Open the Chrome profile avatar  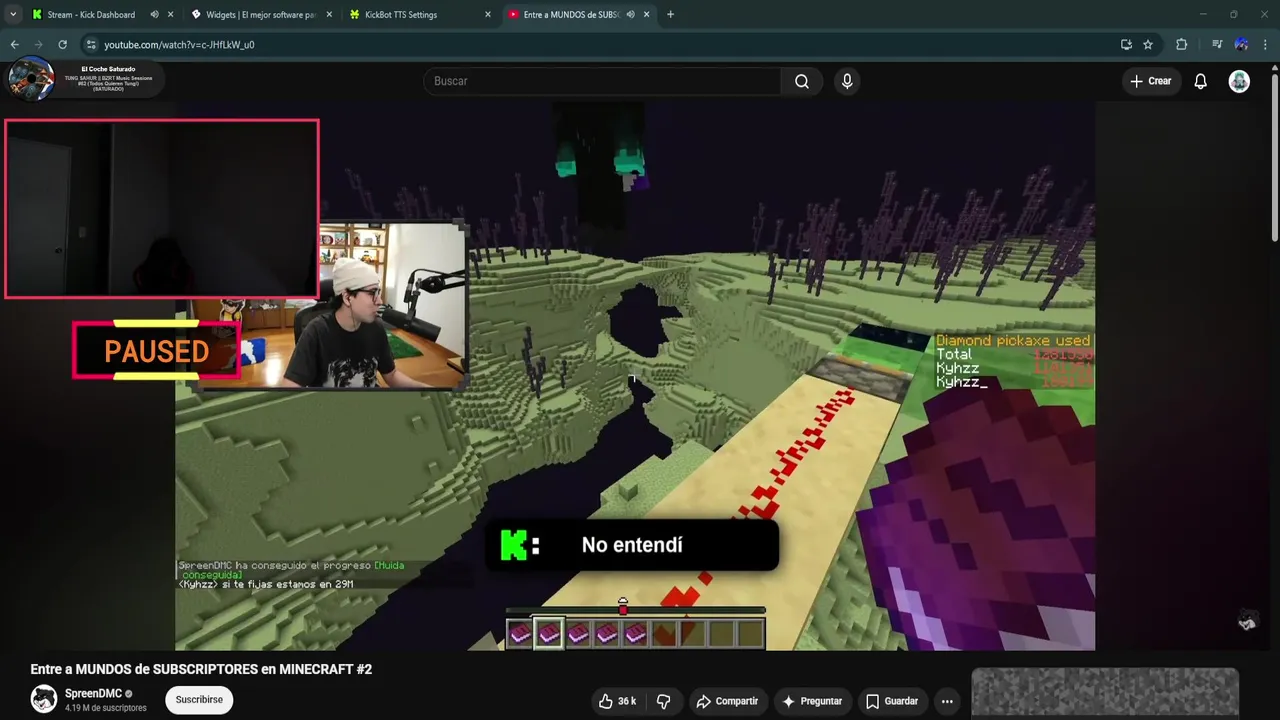pos(1241,44)
